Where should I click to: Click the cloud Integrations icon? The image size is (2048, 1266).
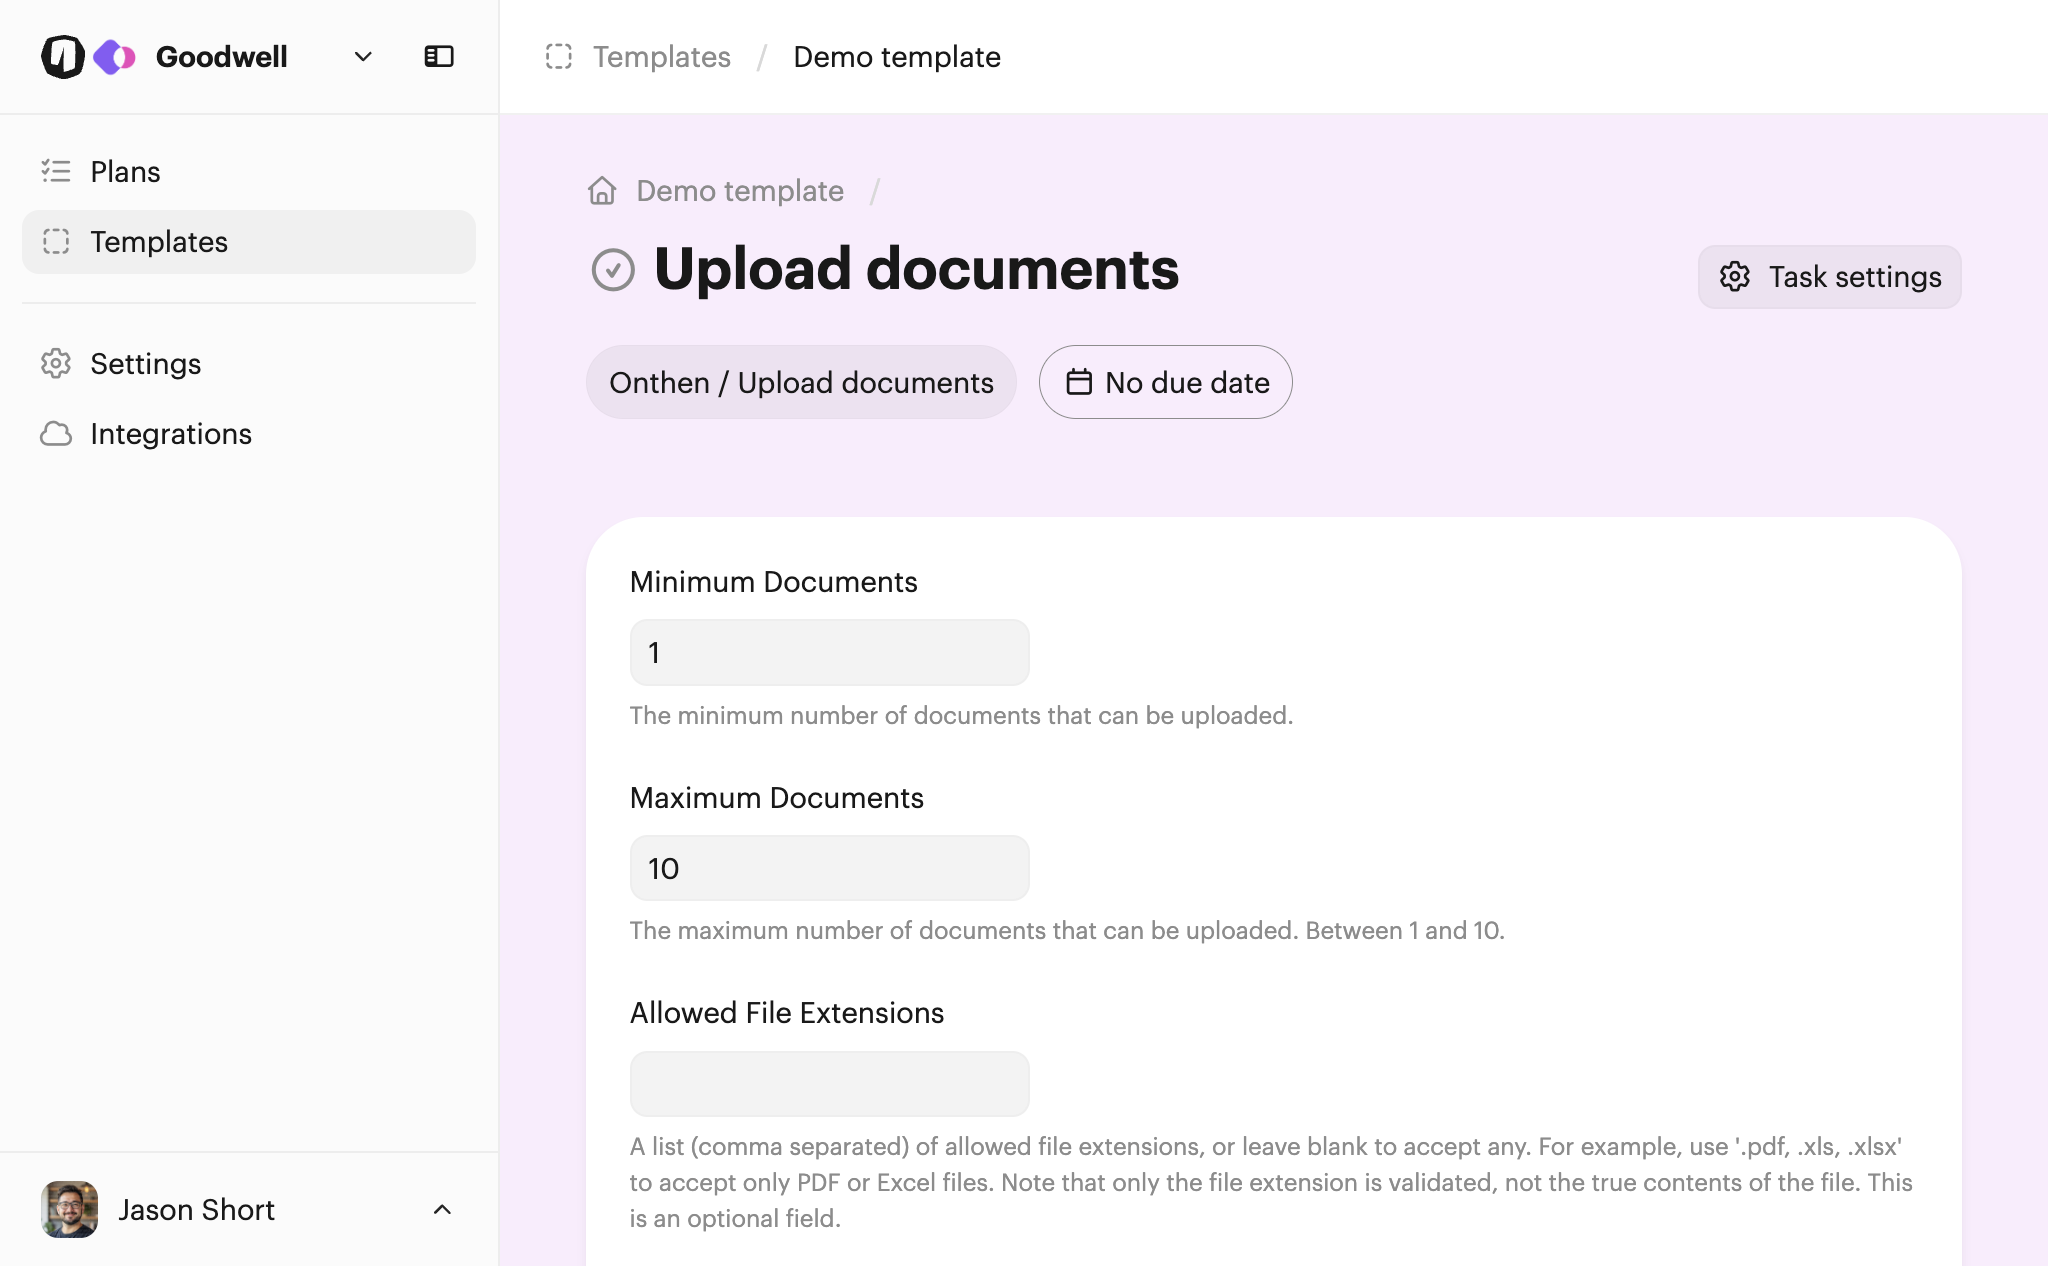[56, 434]
